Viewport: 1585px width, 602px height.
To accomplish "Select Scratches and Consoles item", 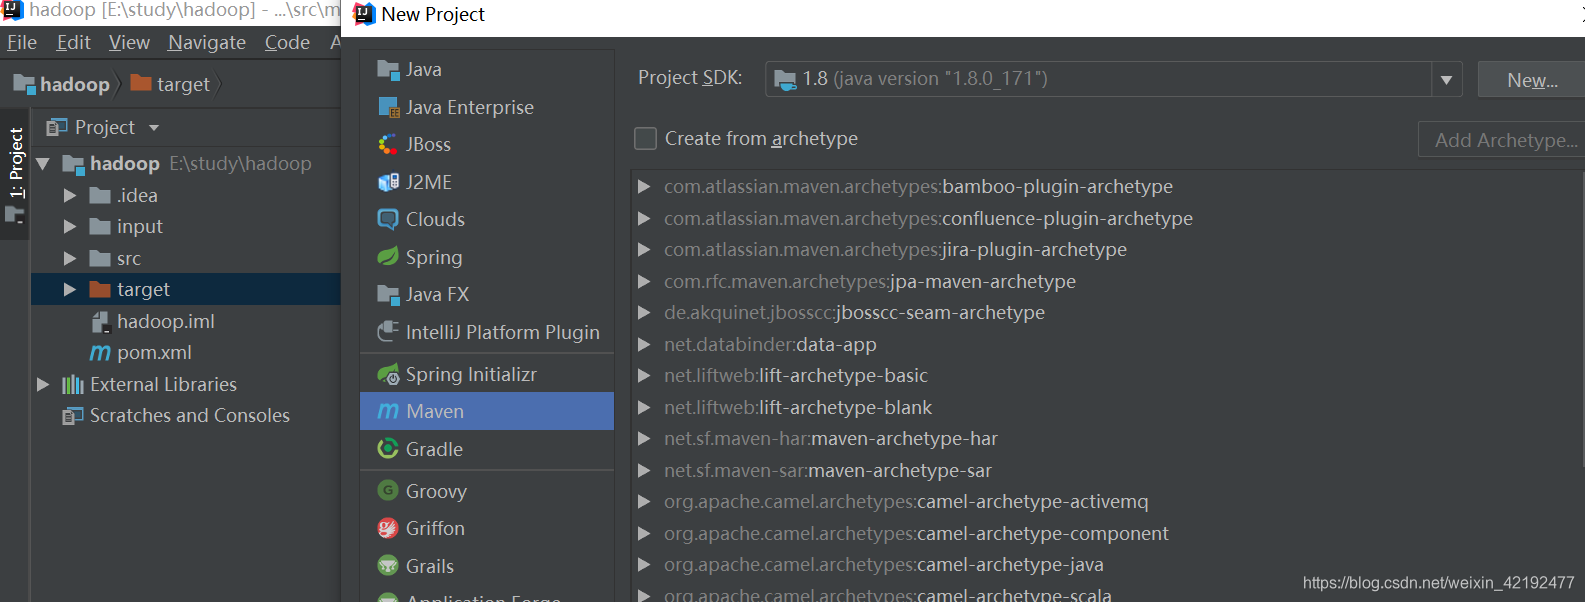I will click(186, 416).
